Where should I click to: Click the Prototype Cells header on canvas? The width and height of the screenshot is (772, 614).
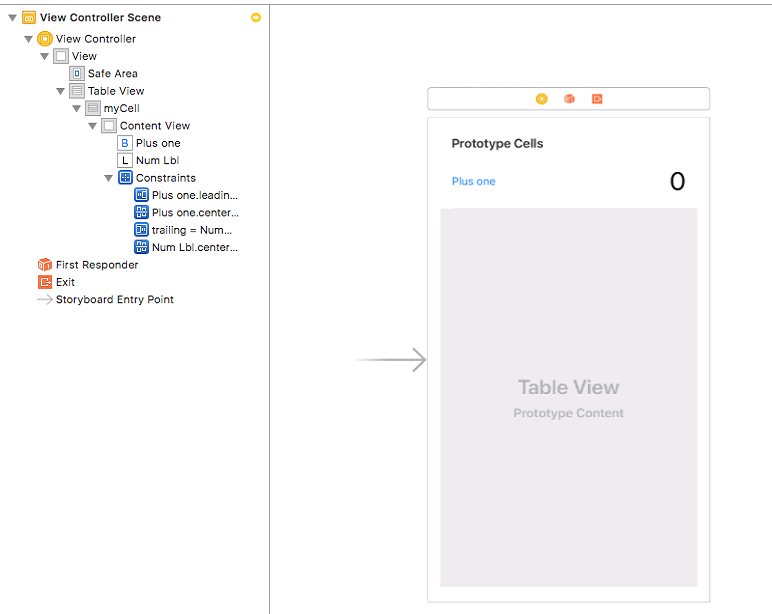(x=497, y=144)
